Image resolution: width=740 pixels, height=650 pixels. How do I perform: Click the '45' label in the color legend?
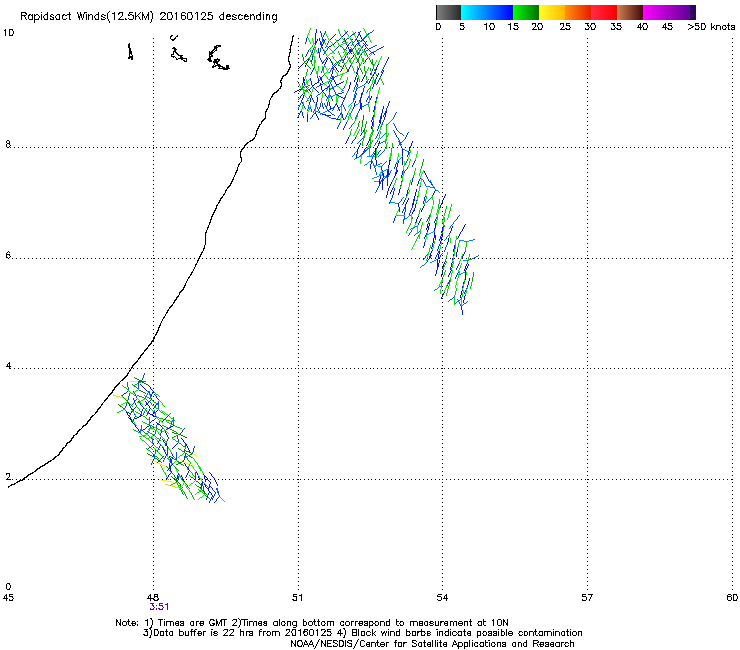(667, 27)
